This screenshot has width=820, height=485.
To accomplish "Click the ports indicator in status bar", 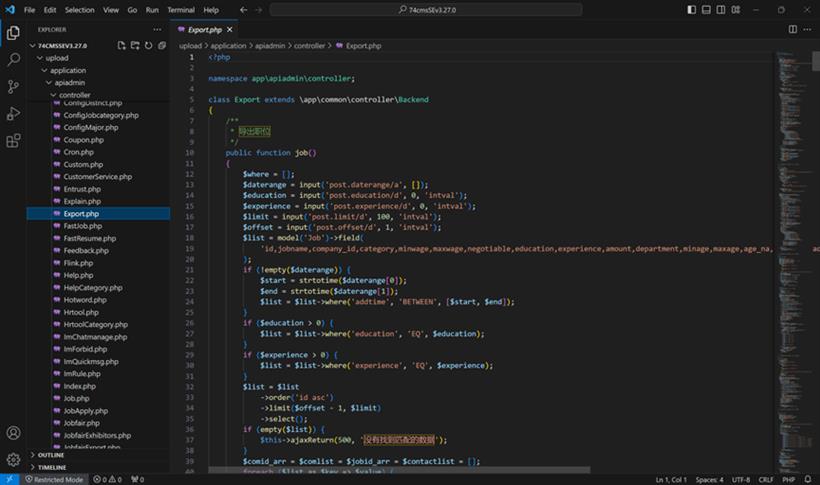I will (x=137, y=479).
